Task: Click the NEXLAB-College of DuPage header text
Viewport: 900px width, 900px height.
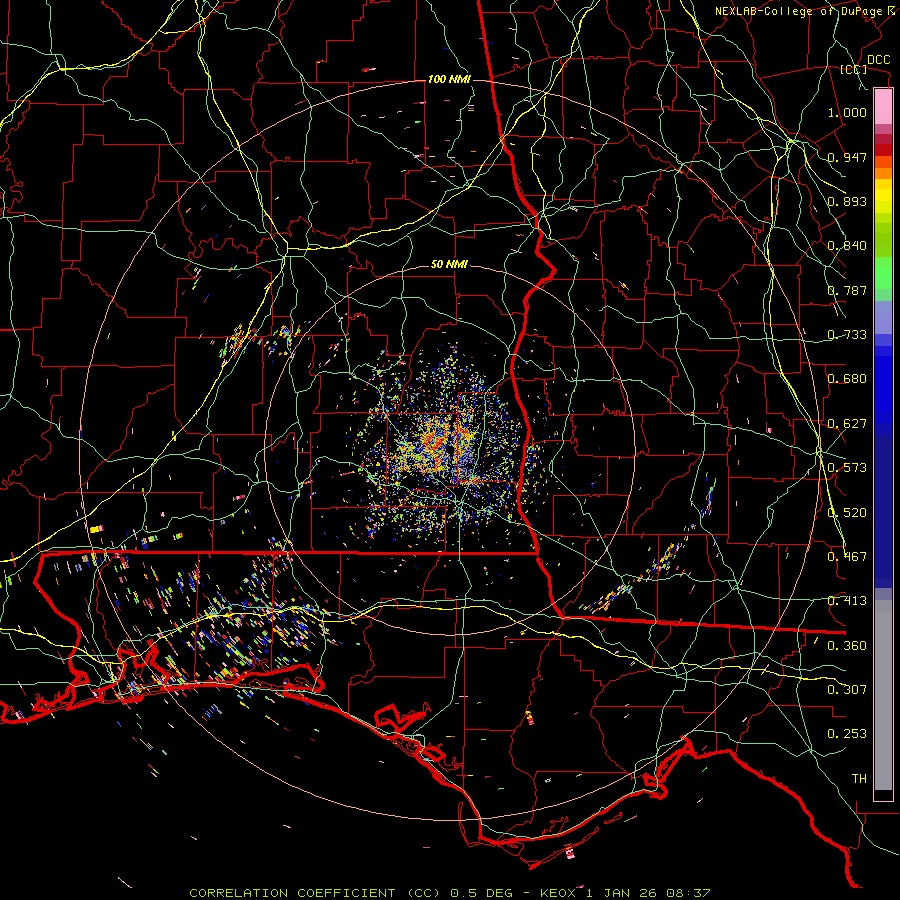Action: (798, 11)
